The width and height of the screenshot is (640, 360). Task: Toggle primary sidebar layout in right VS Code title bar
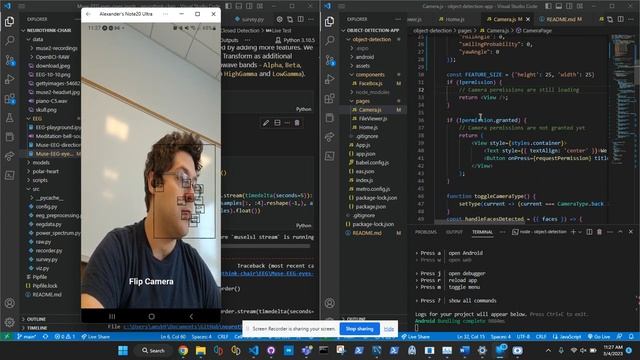548,6
